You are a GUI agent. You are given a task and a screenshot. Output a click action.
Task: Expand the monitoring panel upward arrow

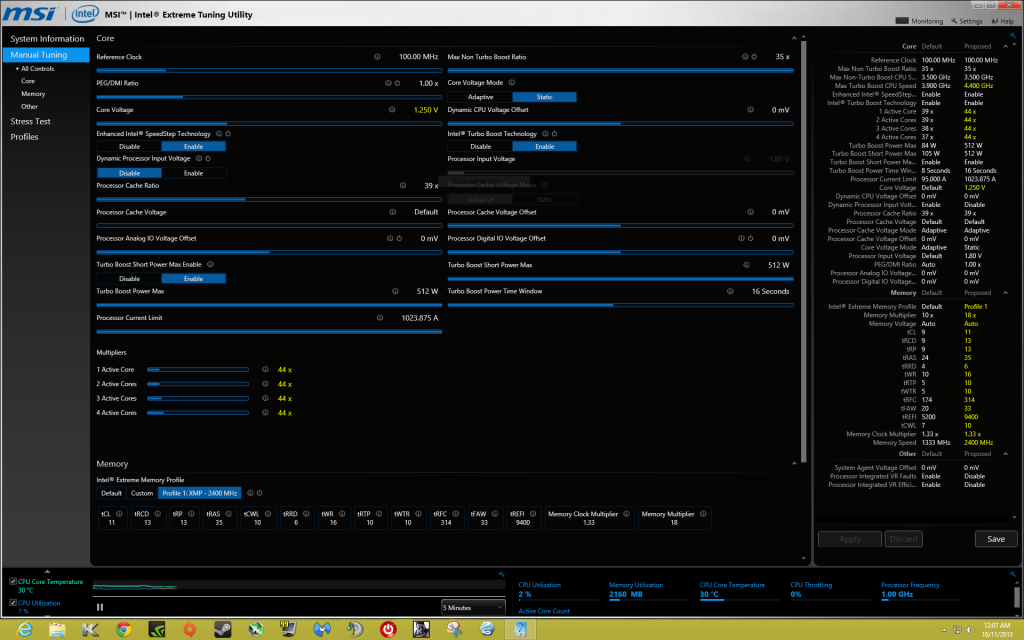click(x=47, y=571)
